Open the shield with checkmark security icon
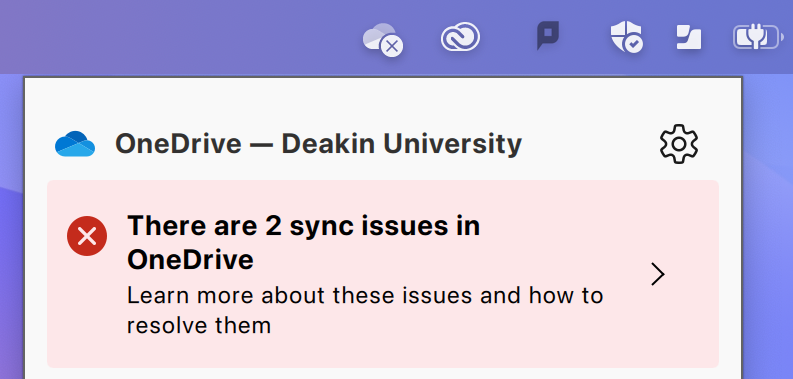This screenshot has width=793, height=379. coord(626,37)
